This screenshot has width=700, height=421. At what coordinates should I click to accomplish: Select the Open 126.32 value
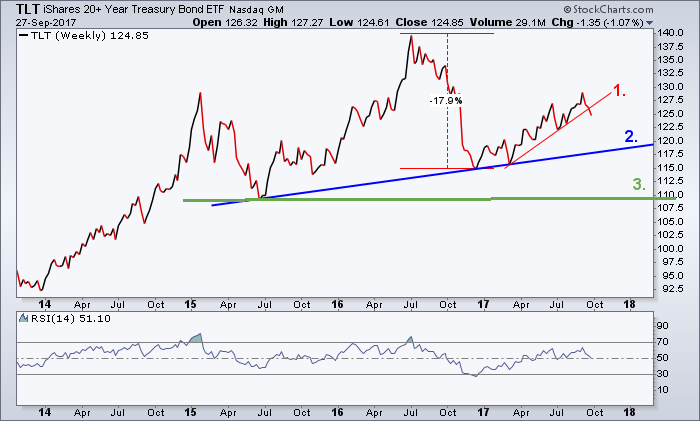pyautogui.click(x=225, y=22)
